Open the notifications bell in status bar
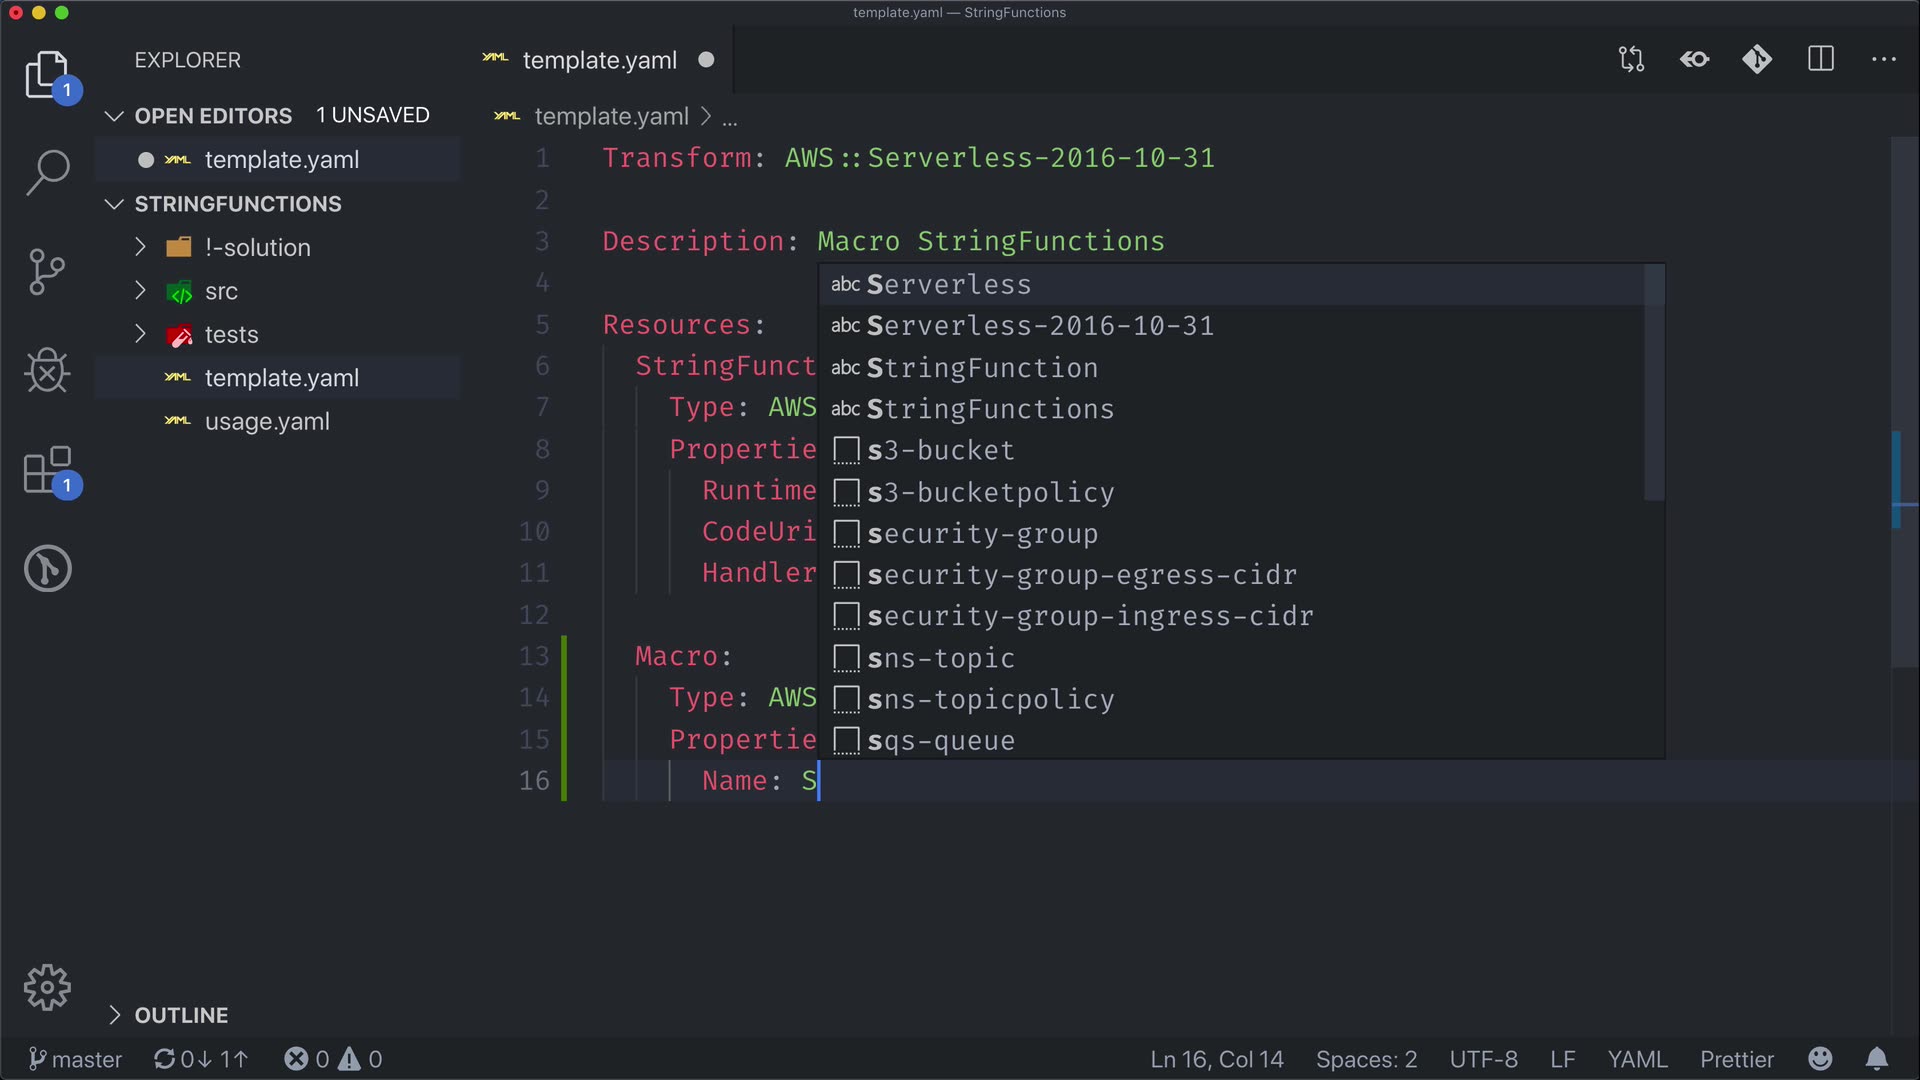 click(1877, 1059)
